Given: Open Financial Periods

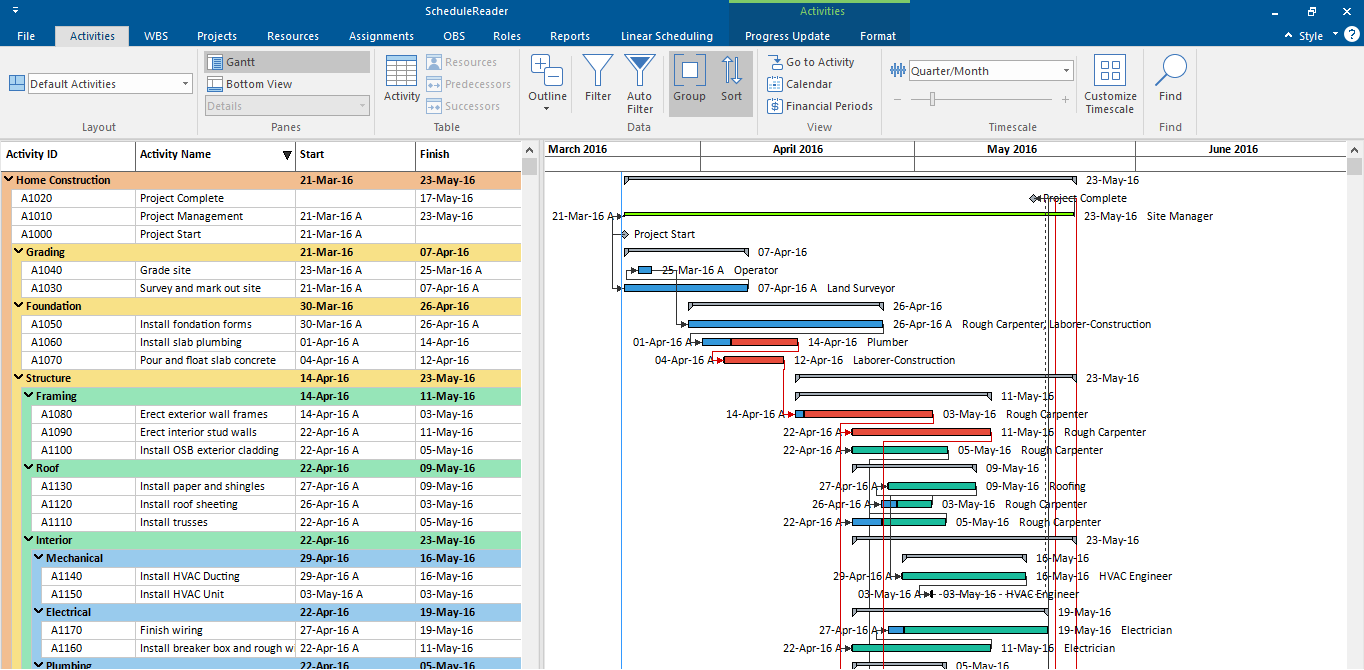Looking at the screenshot, I should pyautogui.click(x=820, y=106).
